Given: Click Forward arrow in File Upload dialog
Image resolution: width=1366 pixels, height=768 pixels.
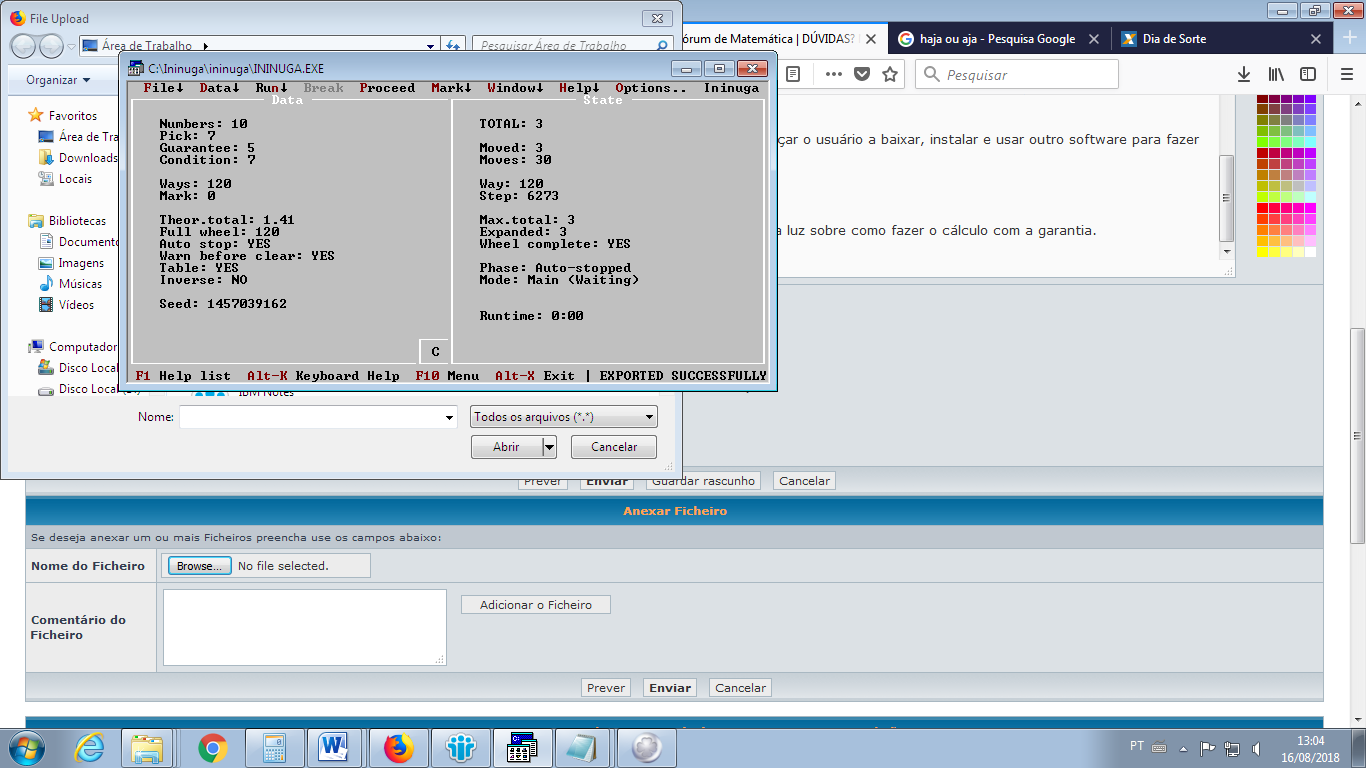Looking at the screenshot, I should point(51,46).
